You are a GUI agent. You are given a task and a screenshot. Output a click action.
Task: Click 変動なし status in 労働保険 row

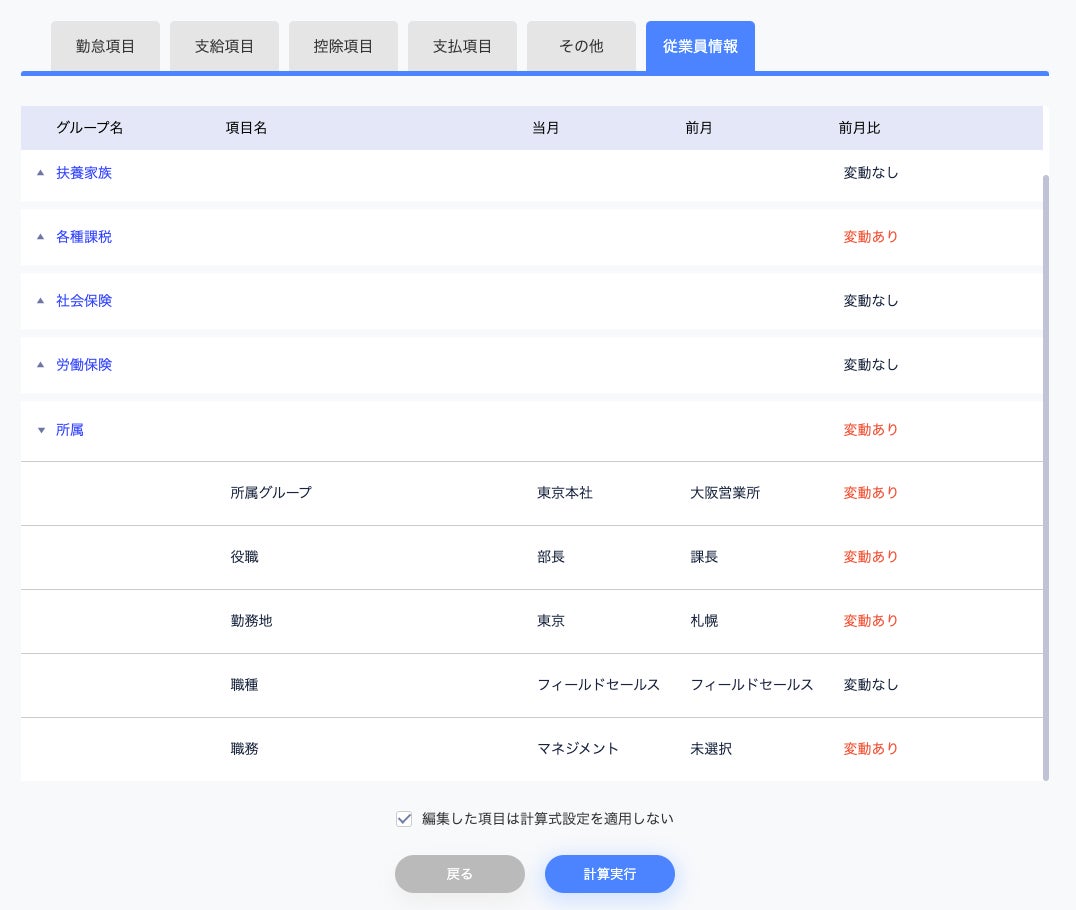871,364
